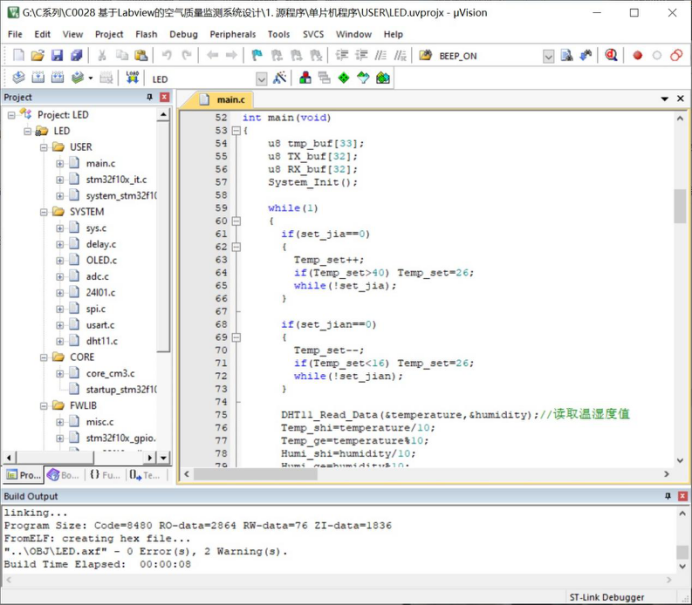Open the Flash menu

click(x=146, y=34)
